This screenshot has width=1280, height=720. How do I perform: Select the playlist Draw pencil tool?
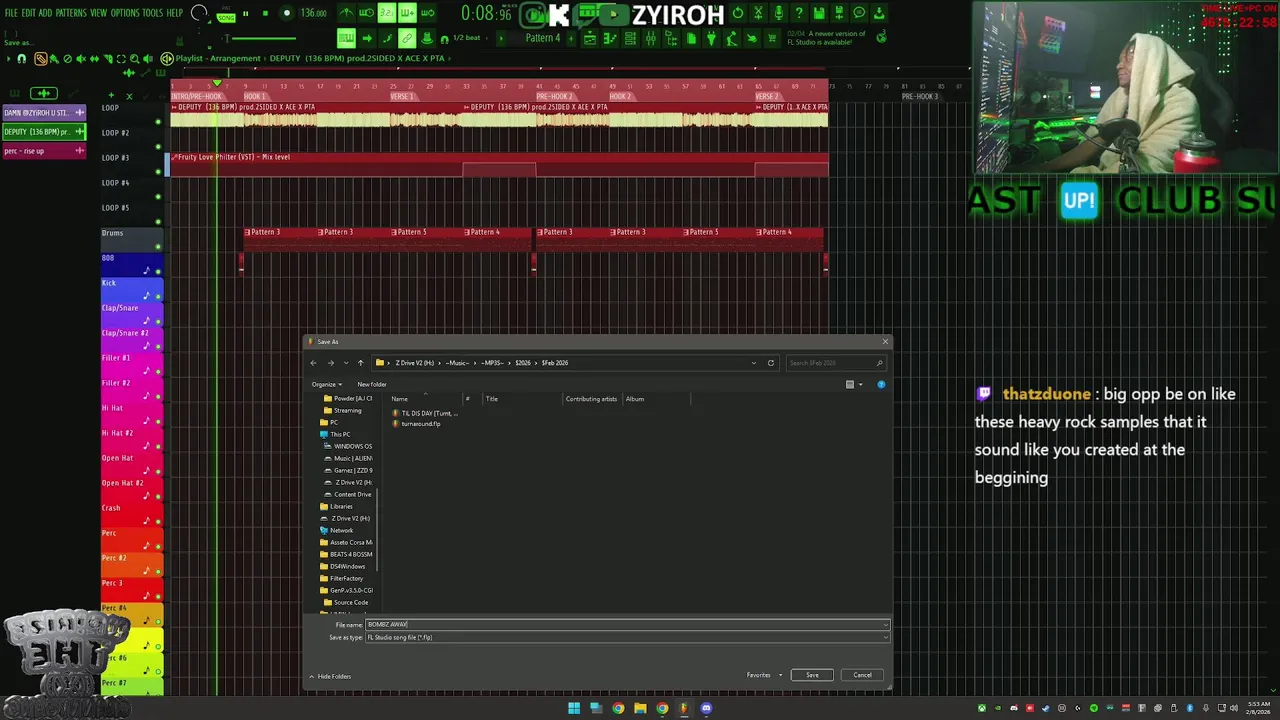point(40,59)
